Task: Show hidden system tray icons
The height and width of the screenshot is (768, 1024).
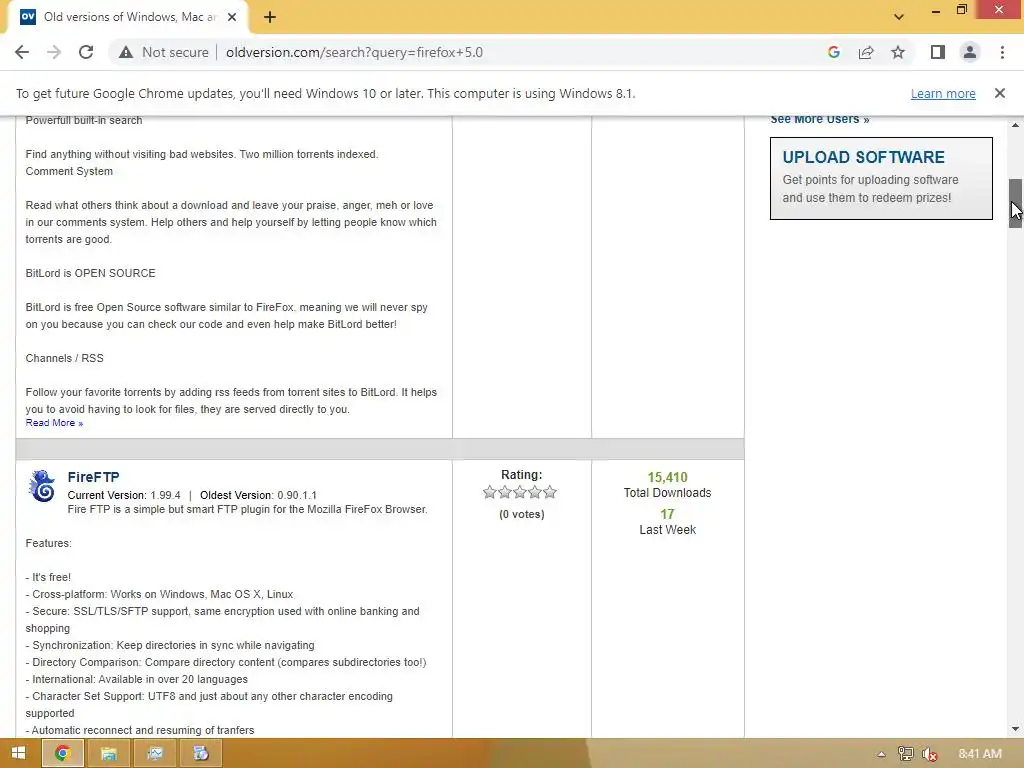Action: pos(881,754)
